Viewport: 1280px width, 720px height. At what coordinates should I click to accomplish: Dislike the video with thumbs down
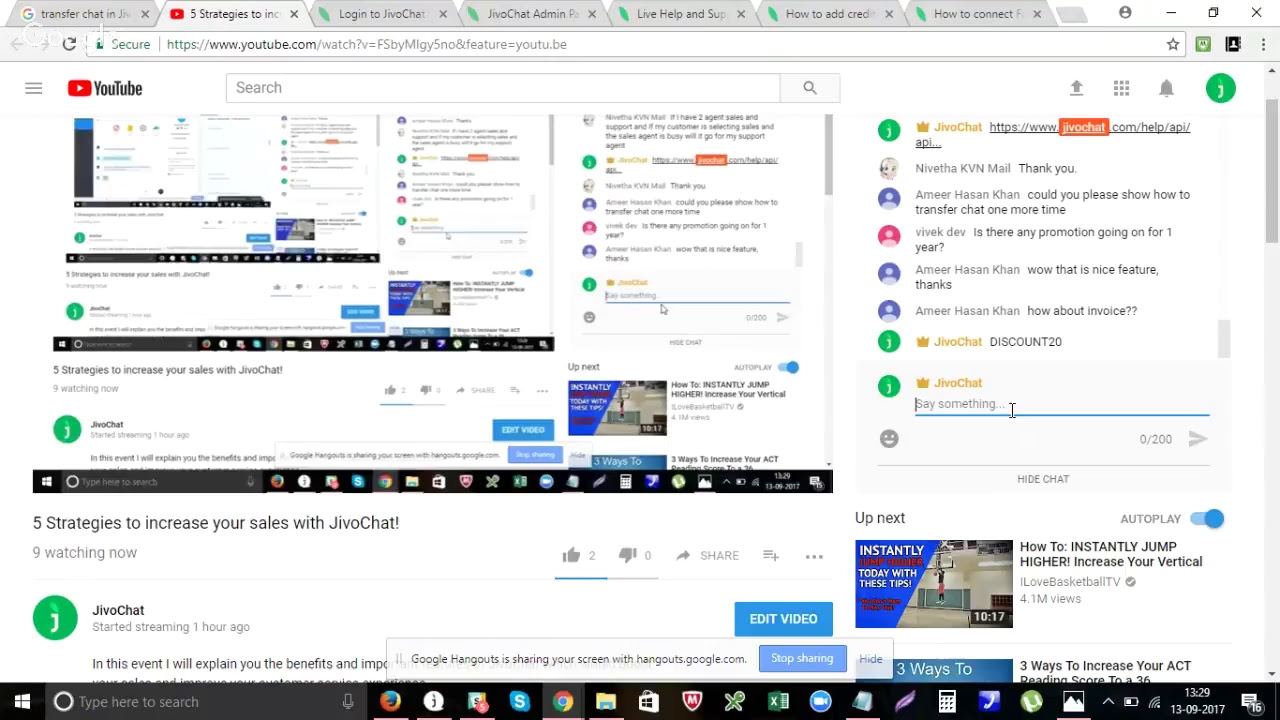pos(627,555)
